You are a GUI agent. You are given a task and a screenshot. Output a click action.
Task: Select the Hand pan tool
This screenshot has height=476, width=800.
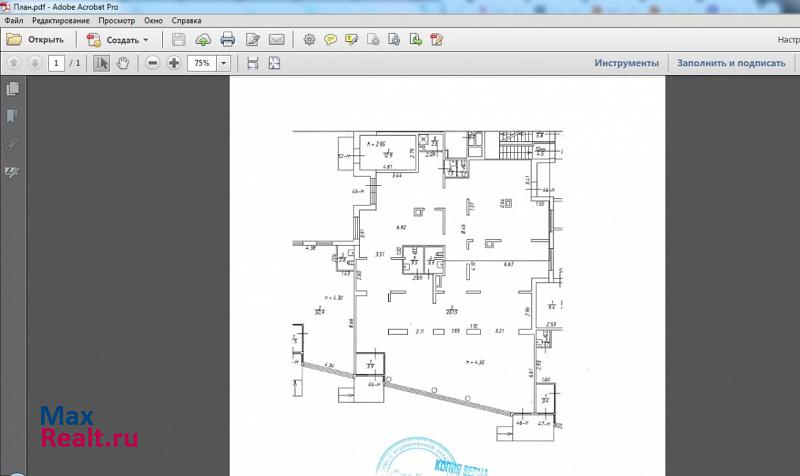pyautogui.click(x=123, y=63)
